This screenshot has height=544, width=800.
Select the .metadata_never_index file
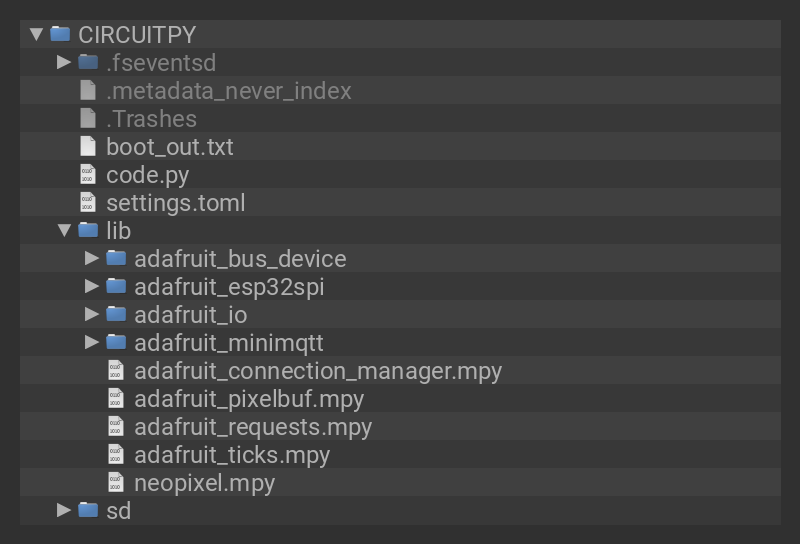[x=228, y=90]
